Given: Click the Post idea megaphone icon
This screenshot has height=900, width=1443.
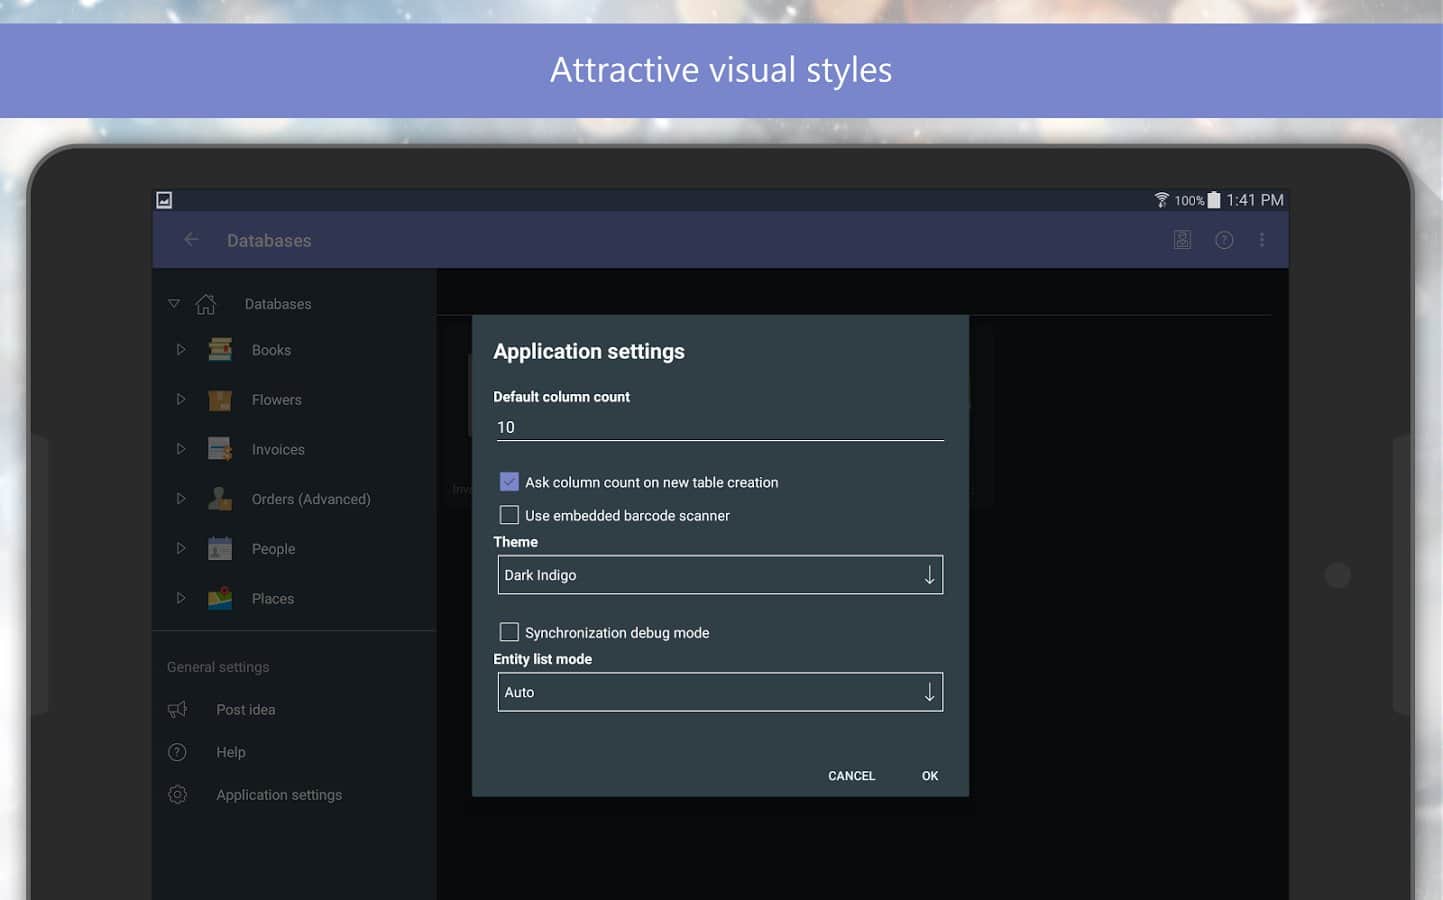Looking at the screenshot, I should (x=178, y=709).
